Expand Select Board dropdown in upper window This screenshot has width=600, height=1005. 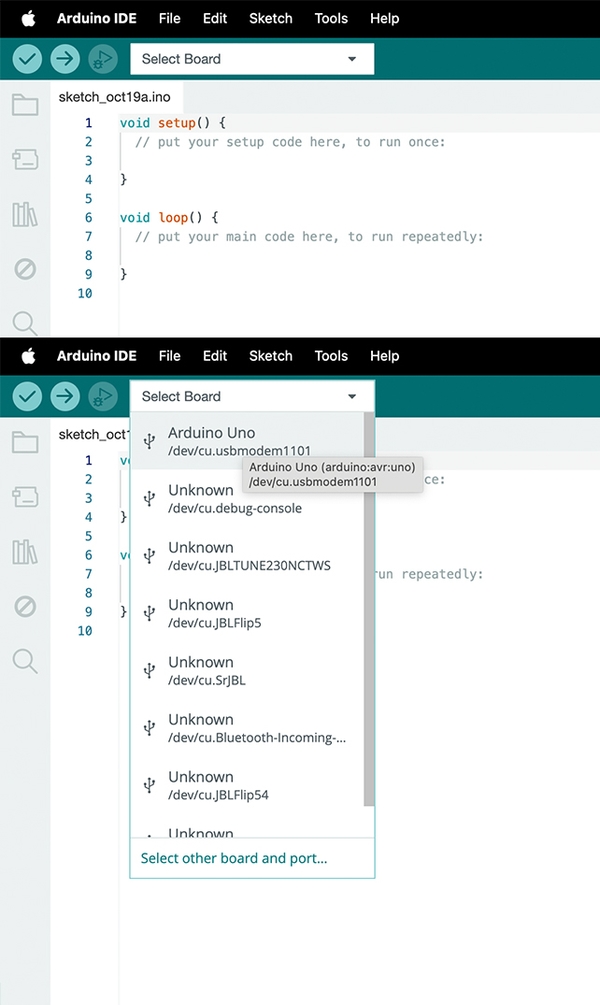coord(252,59)
